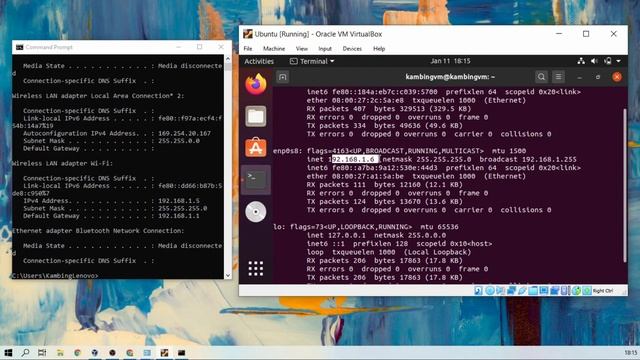
Task: Maximize the Ubuntu terminal window
Action: pos(598,77)
